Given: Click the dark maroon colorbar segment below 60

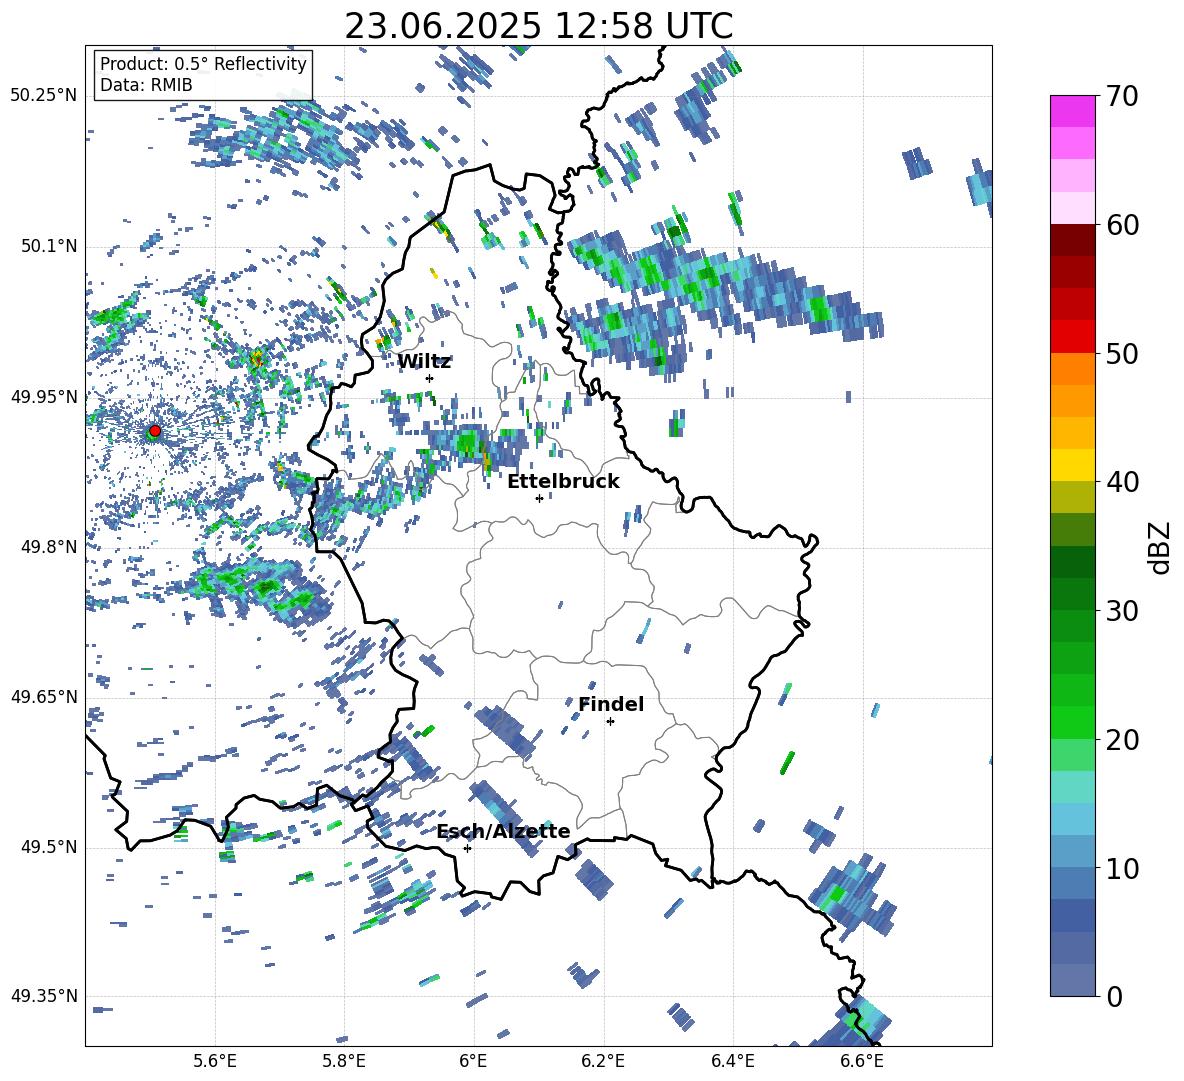Looking at the screenshot, I should [1072, 241].
